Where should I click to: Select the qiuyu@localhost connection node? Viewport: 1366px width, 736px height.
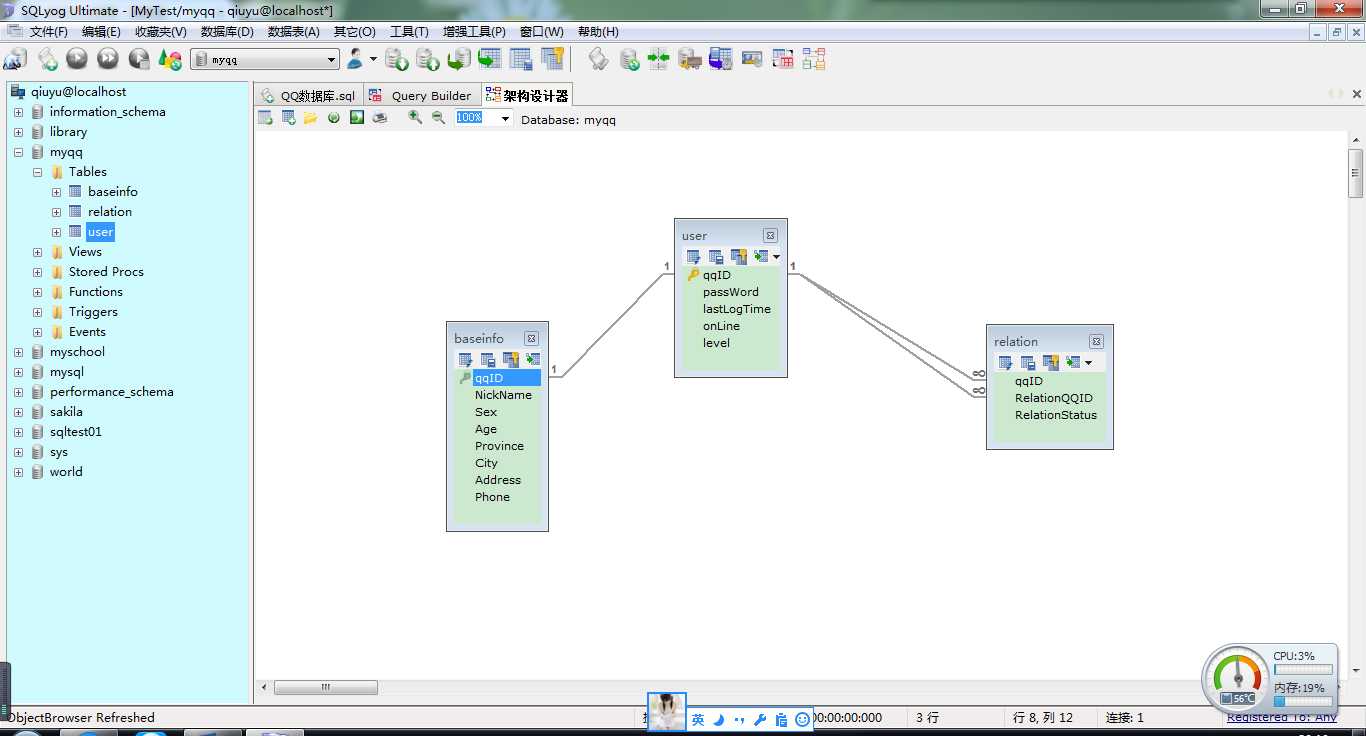79,92
